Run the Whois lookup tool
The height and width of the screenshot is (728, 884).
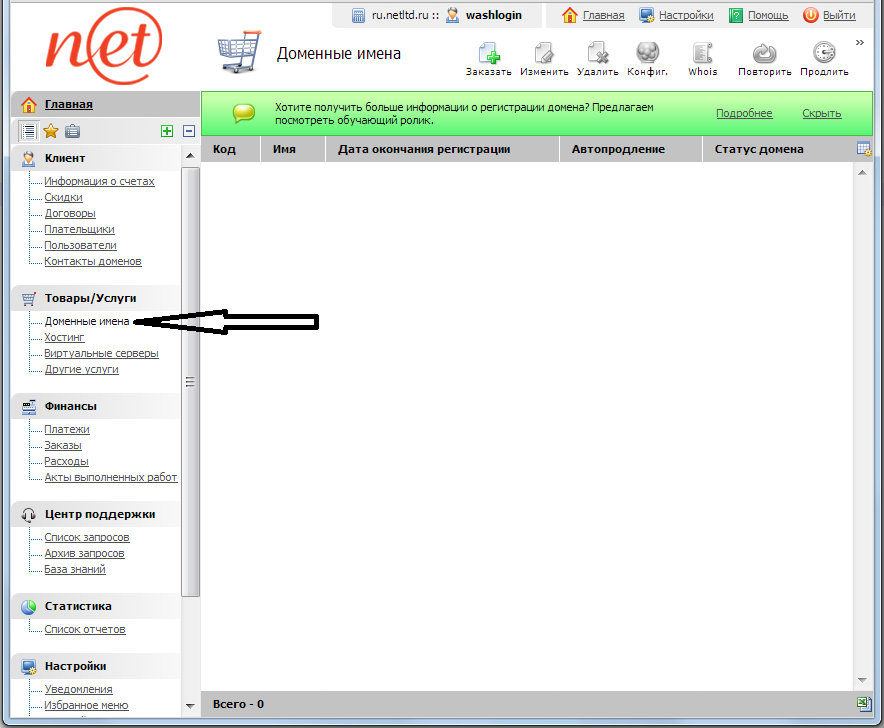point(703,54)
